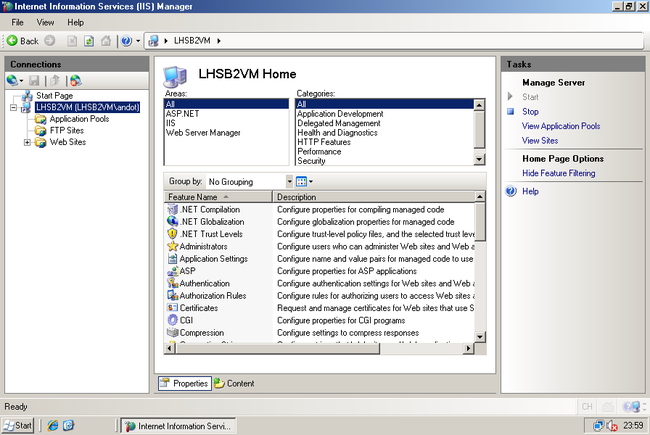
Task: Collapse the LHSB2VM server tree node
Action: pyautogui.click(x=13, y=107)
